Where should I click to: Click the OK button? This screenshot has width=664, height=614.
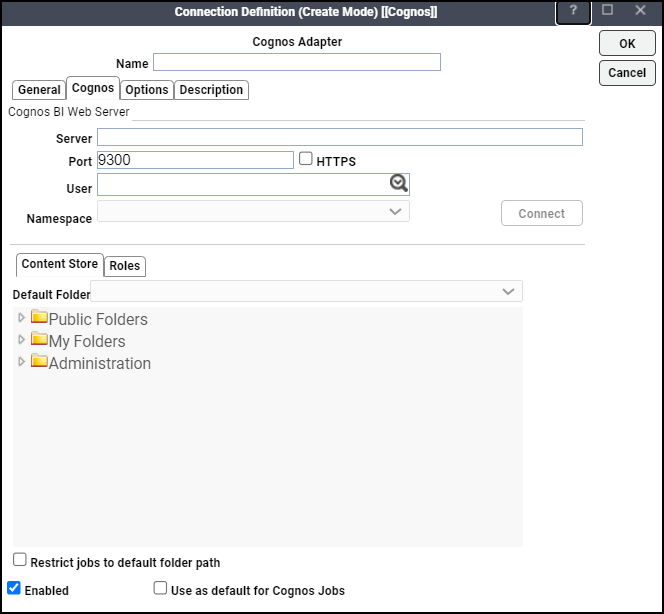tap(627, 43)
